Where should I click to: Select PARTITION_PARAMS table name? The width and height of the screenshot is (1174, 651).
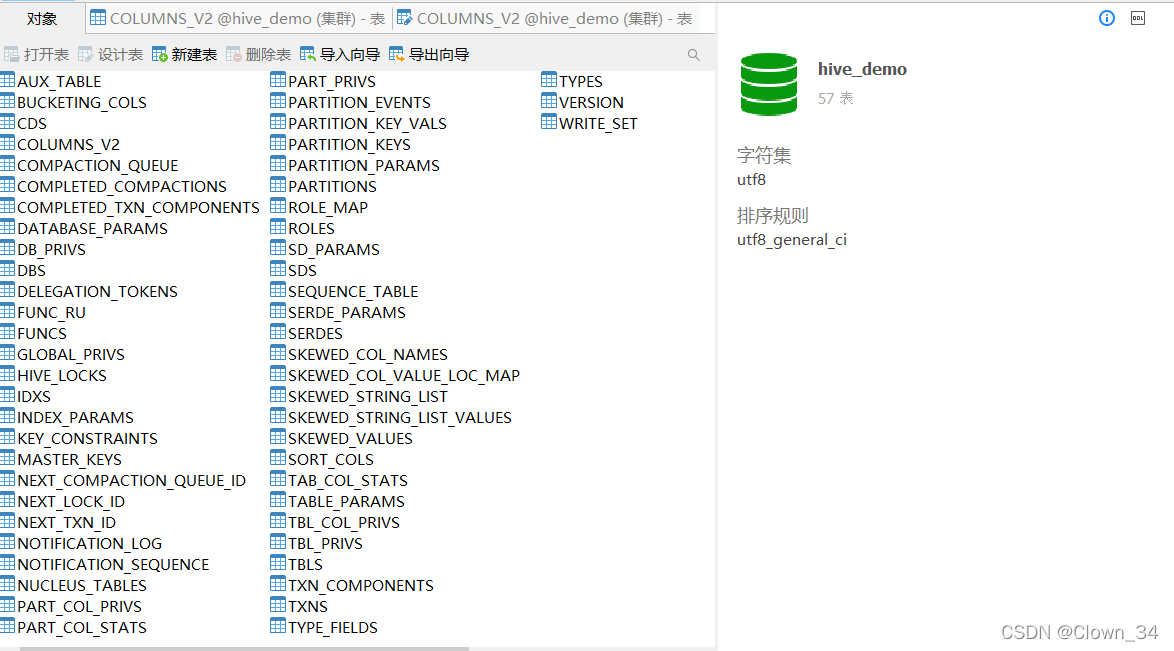click(364, 166)
